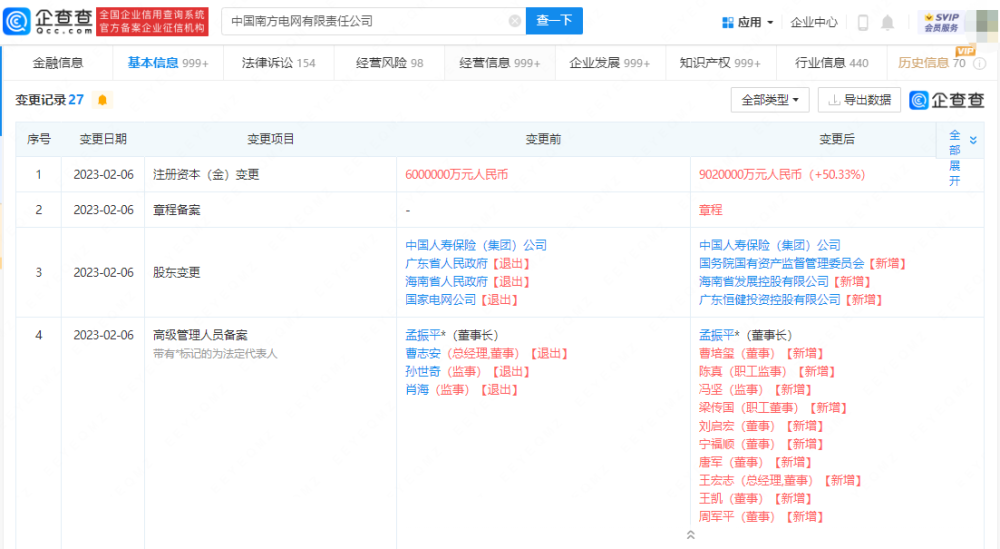
Task: Clear the search box text
Action: [x=515, y=21]
